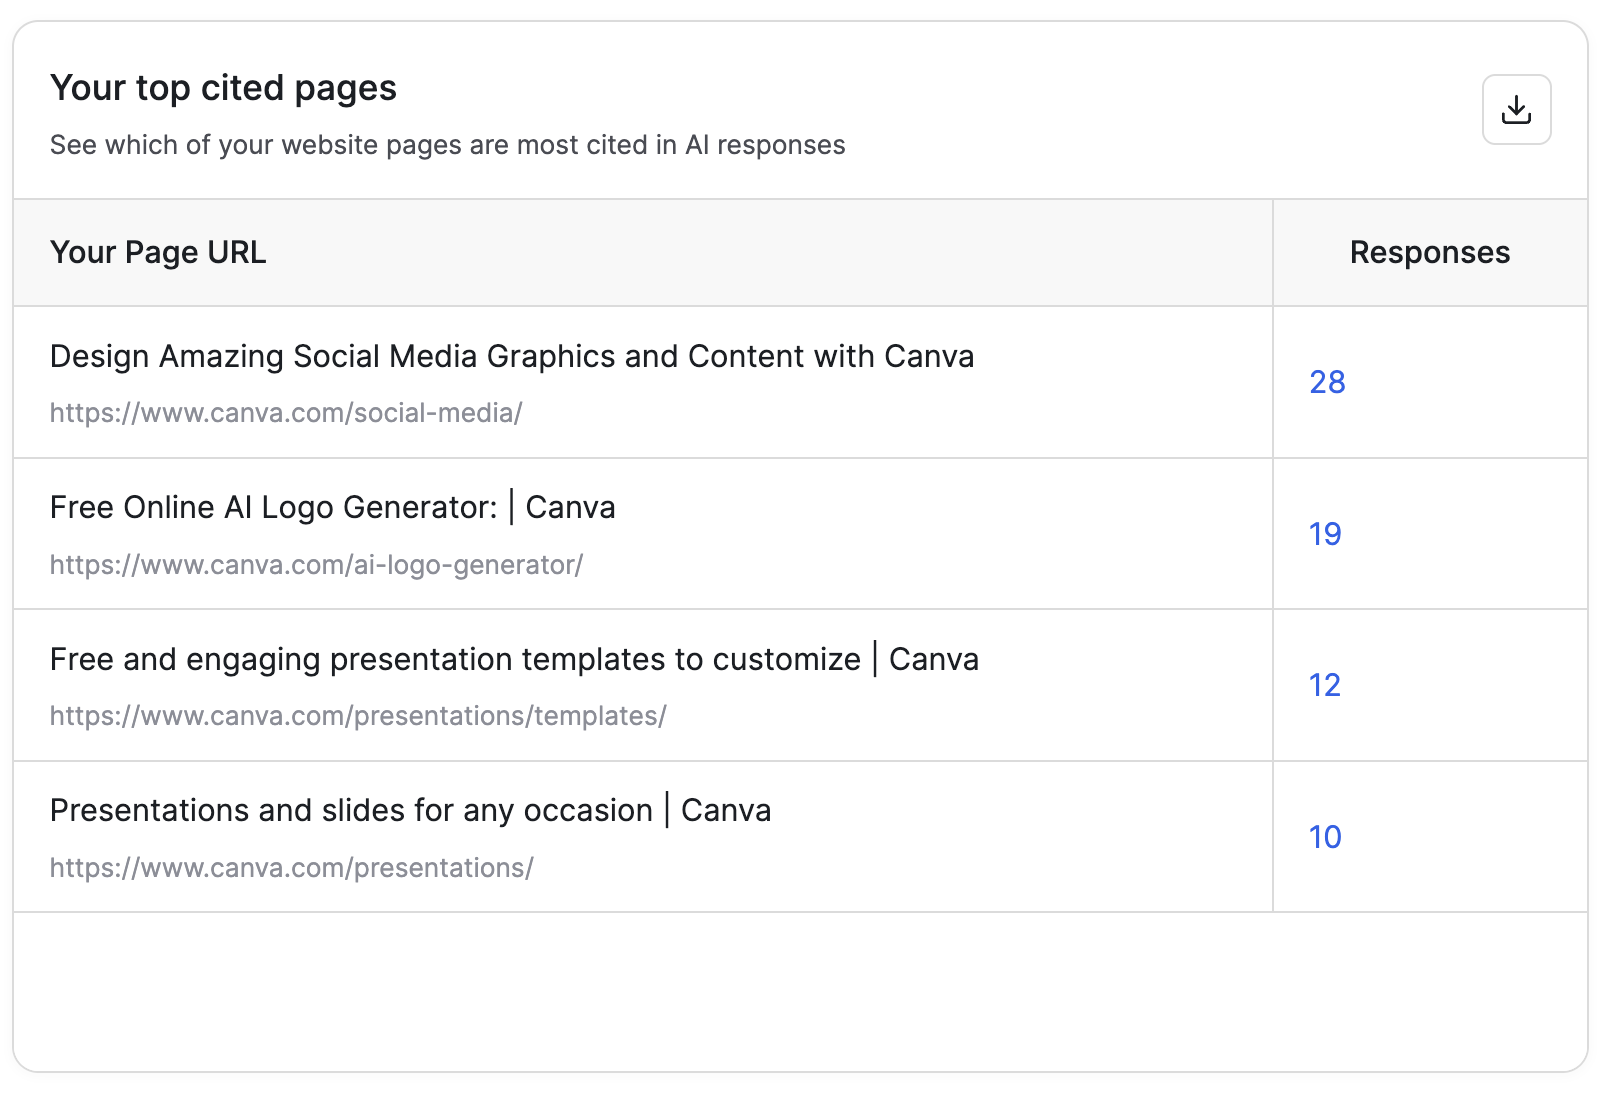
Task: Click the subtitle about most cited pages
Action: click(x=447, y=145)
